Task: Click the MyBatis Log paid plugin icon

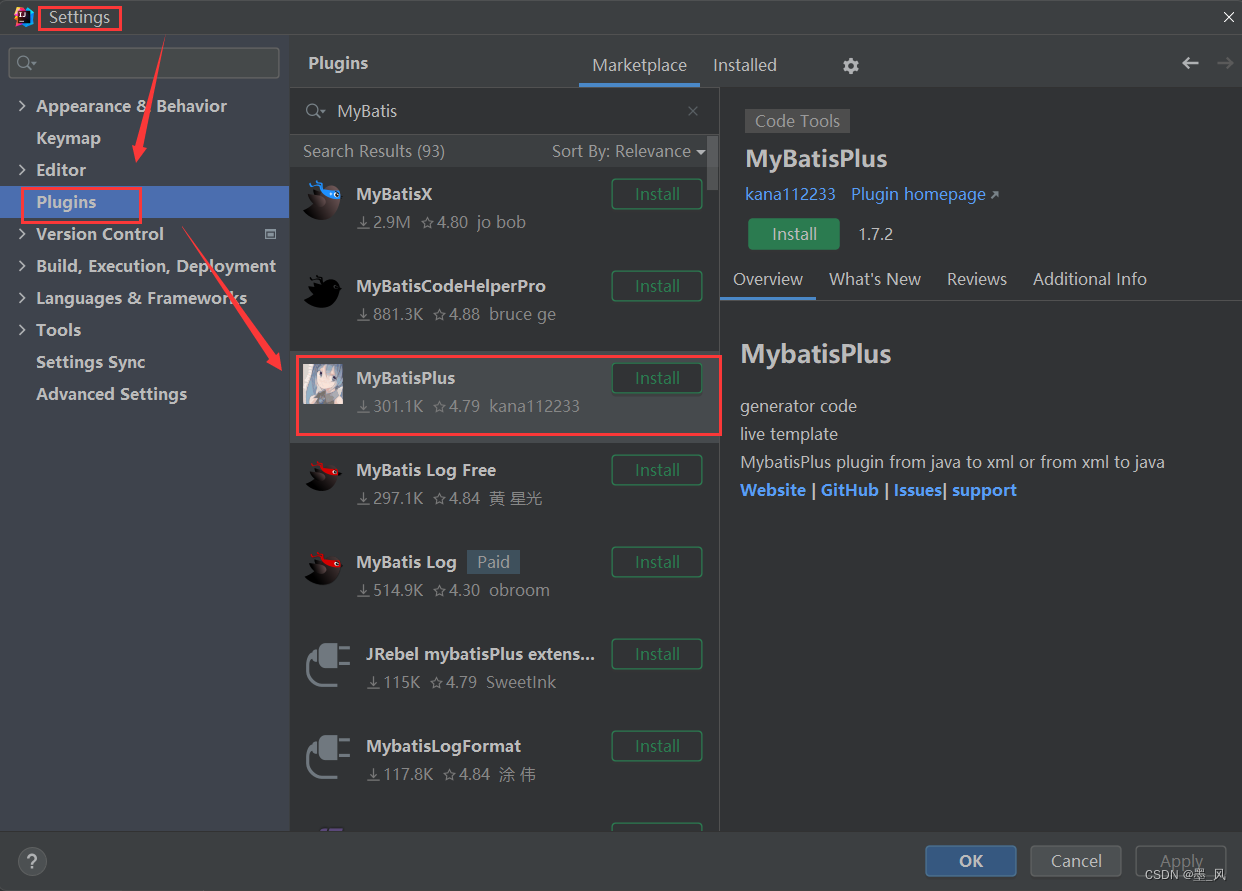Action: coord(324,568)
